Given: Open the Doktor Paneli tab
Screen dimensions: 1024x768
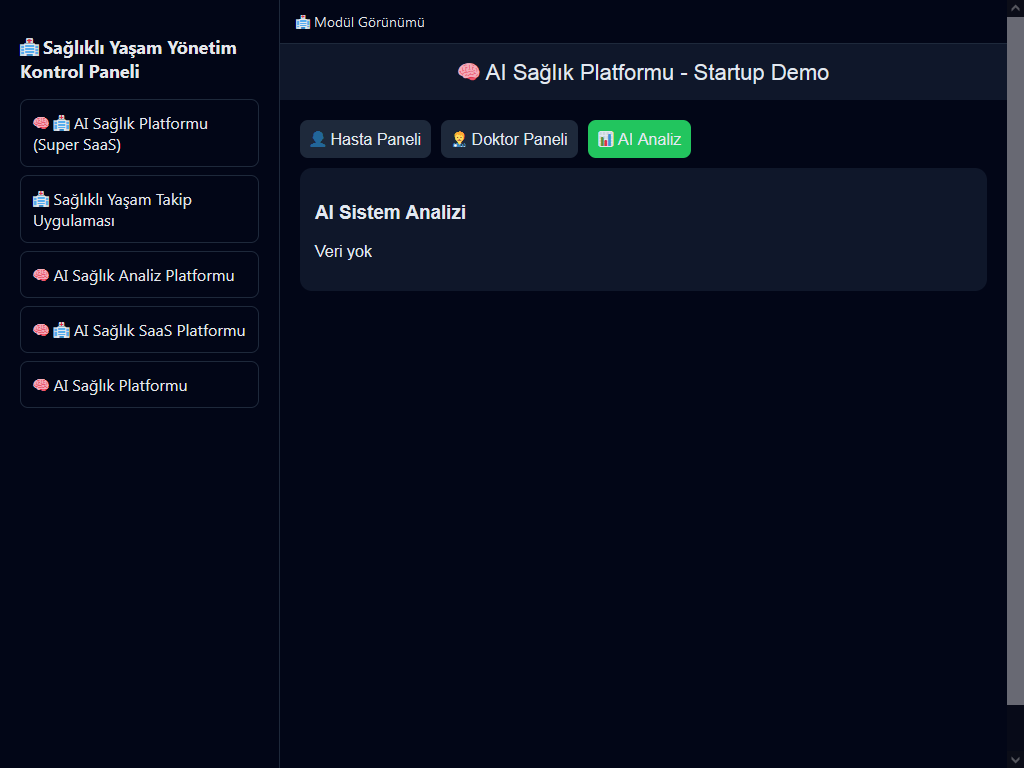Looking at the screenshot, I should point(509,139).
